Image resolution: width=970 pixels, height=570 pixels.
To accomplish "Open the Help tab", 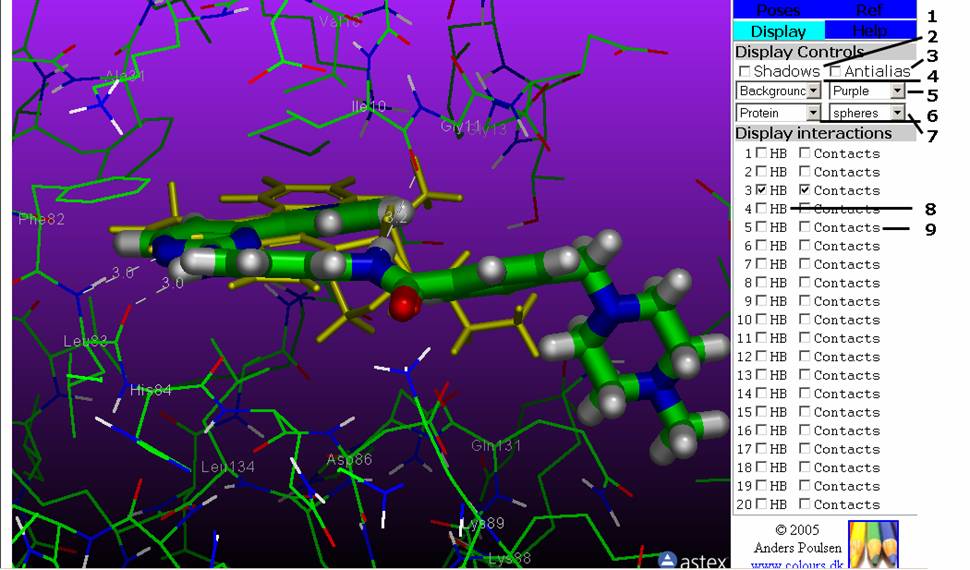I will (870, 30).
